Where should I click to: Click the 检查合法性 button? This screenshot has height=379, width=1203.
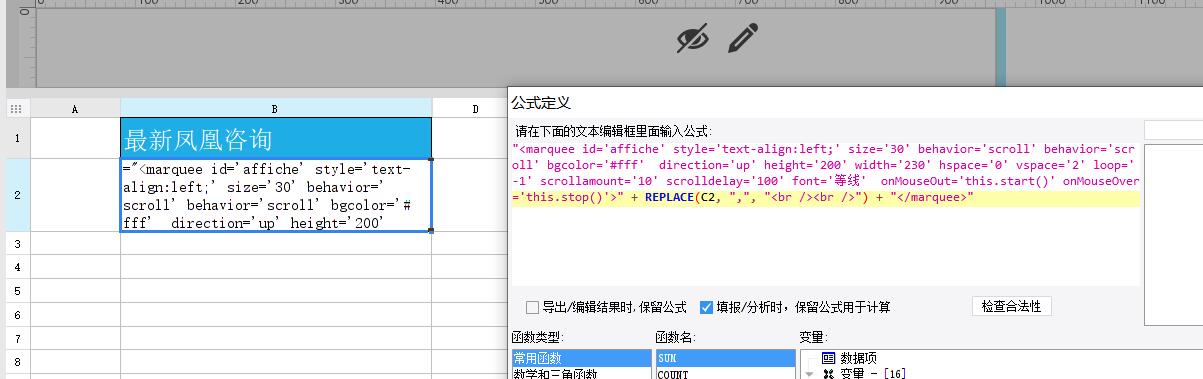(1011, 306)
